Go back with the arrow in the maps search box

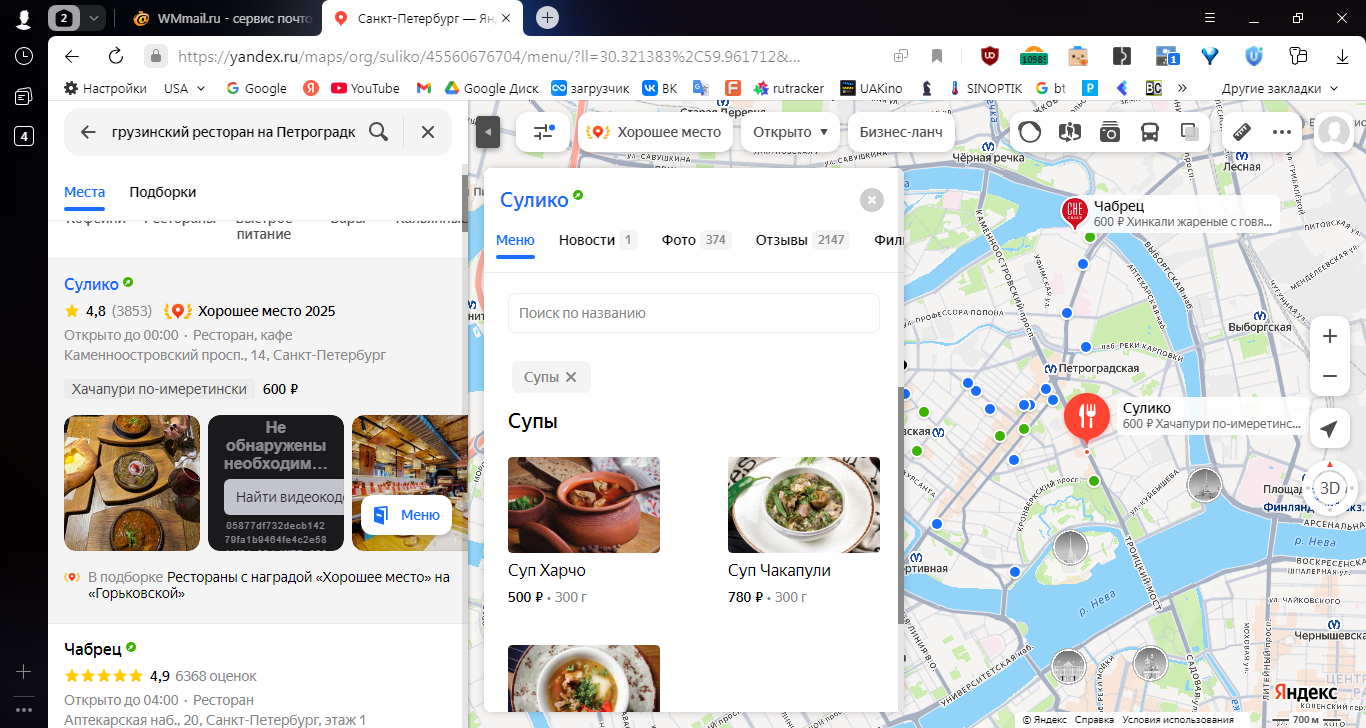(x=88, y=132)
